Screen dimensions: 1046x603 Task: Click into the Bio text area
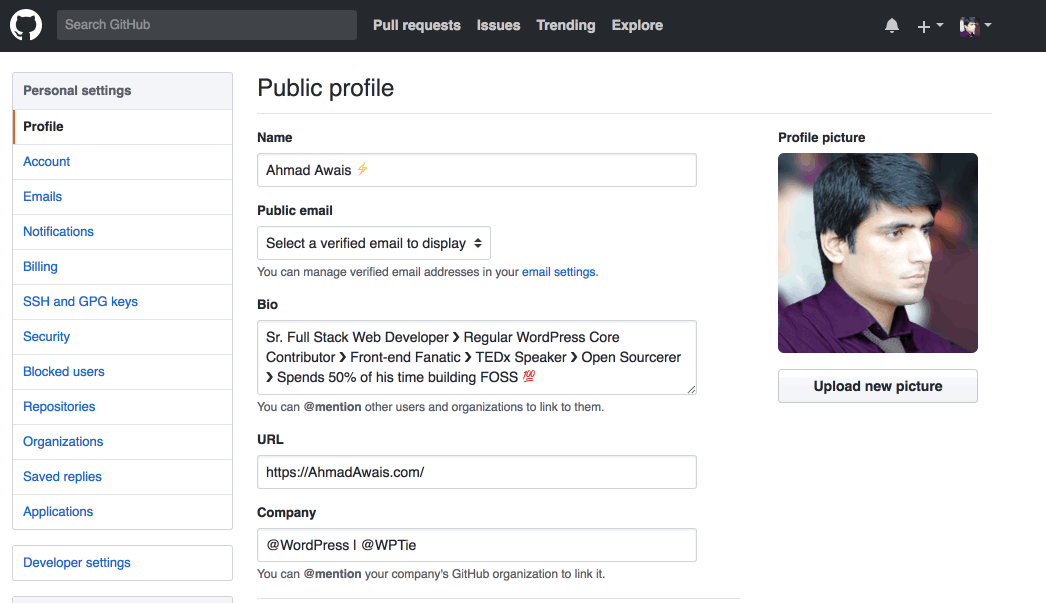point(476,357)
